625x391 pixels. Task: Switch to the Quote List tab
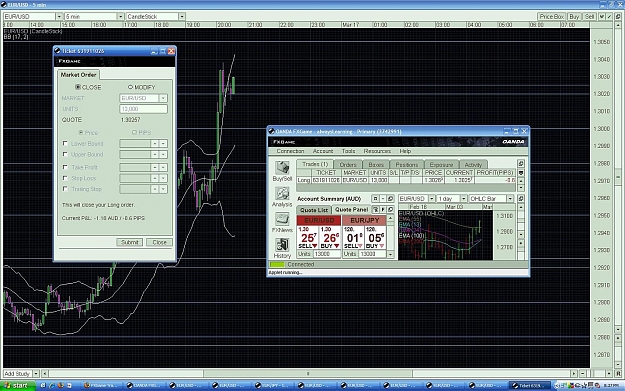click(x=314, y=210)
